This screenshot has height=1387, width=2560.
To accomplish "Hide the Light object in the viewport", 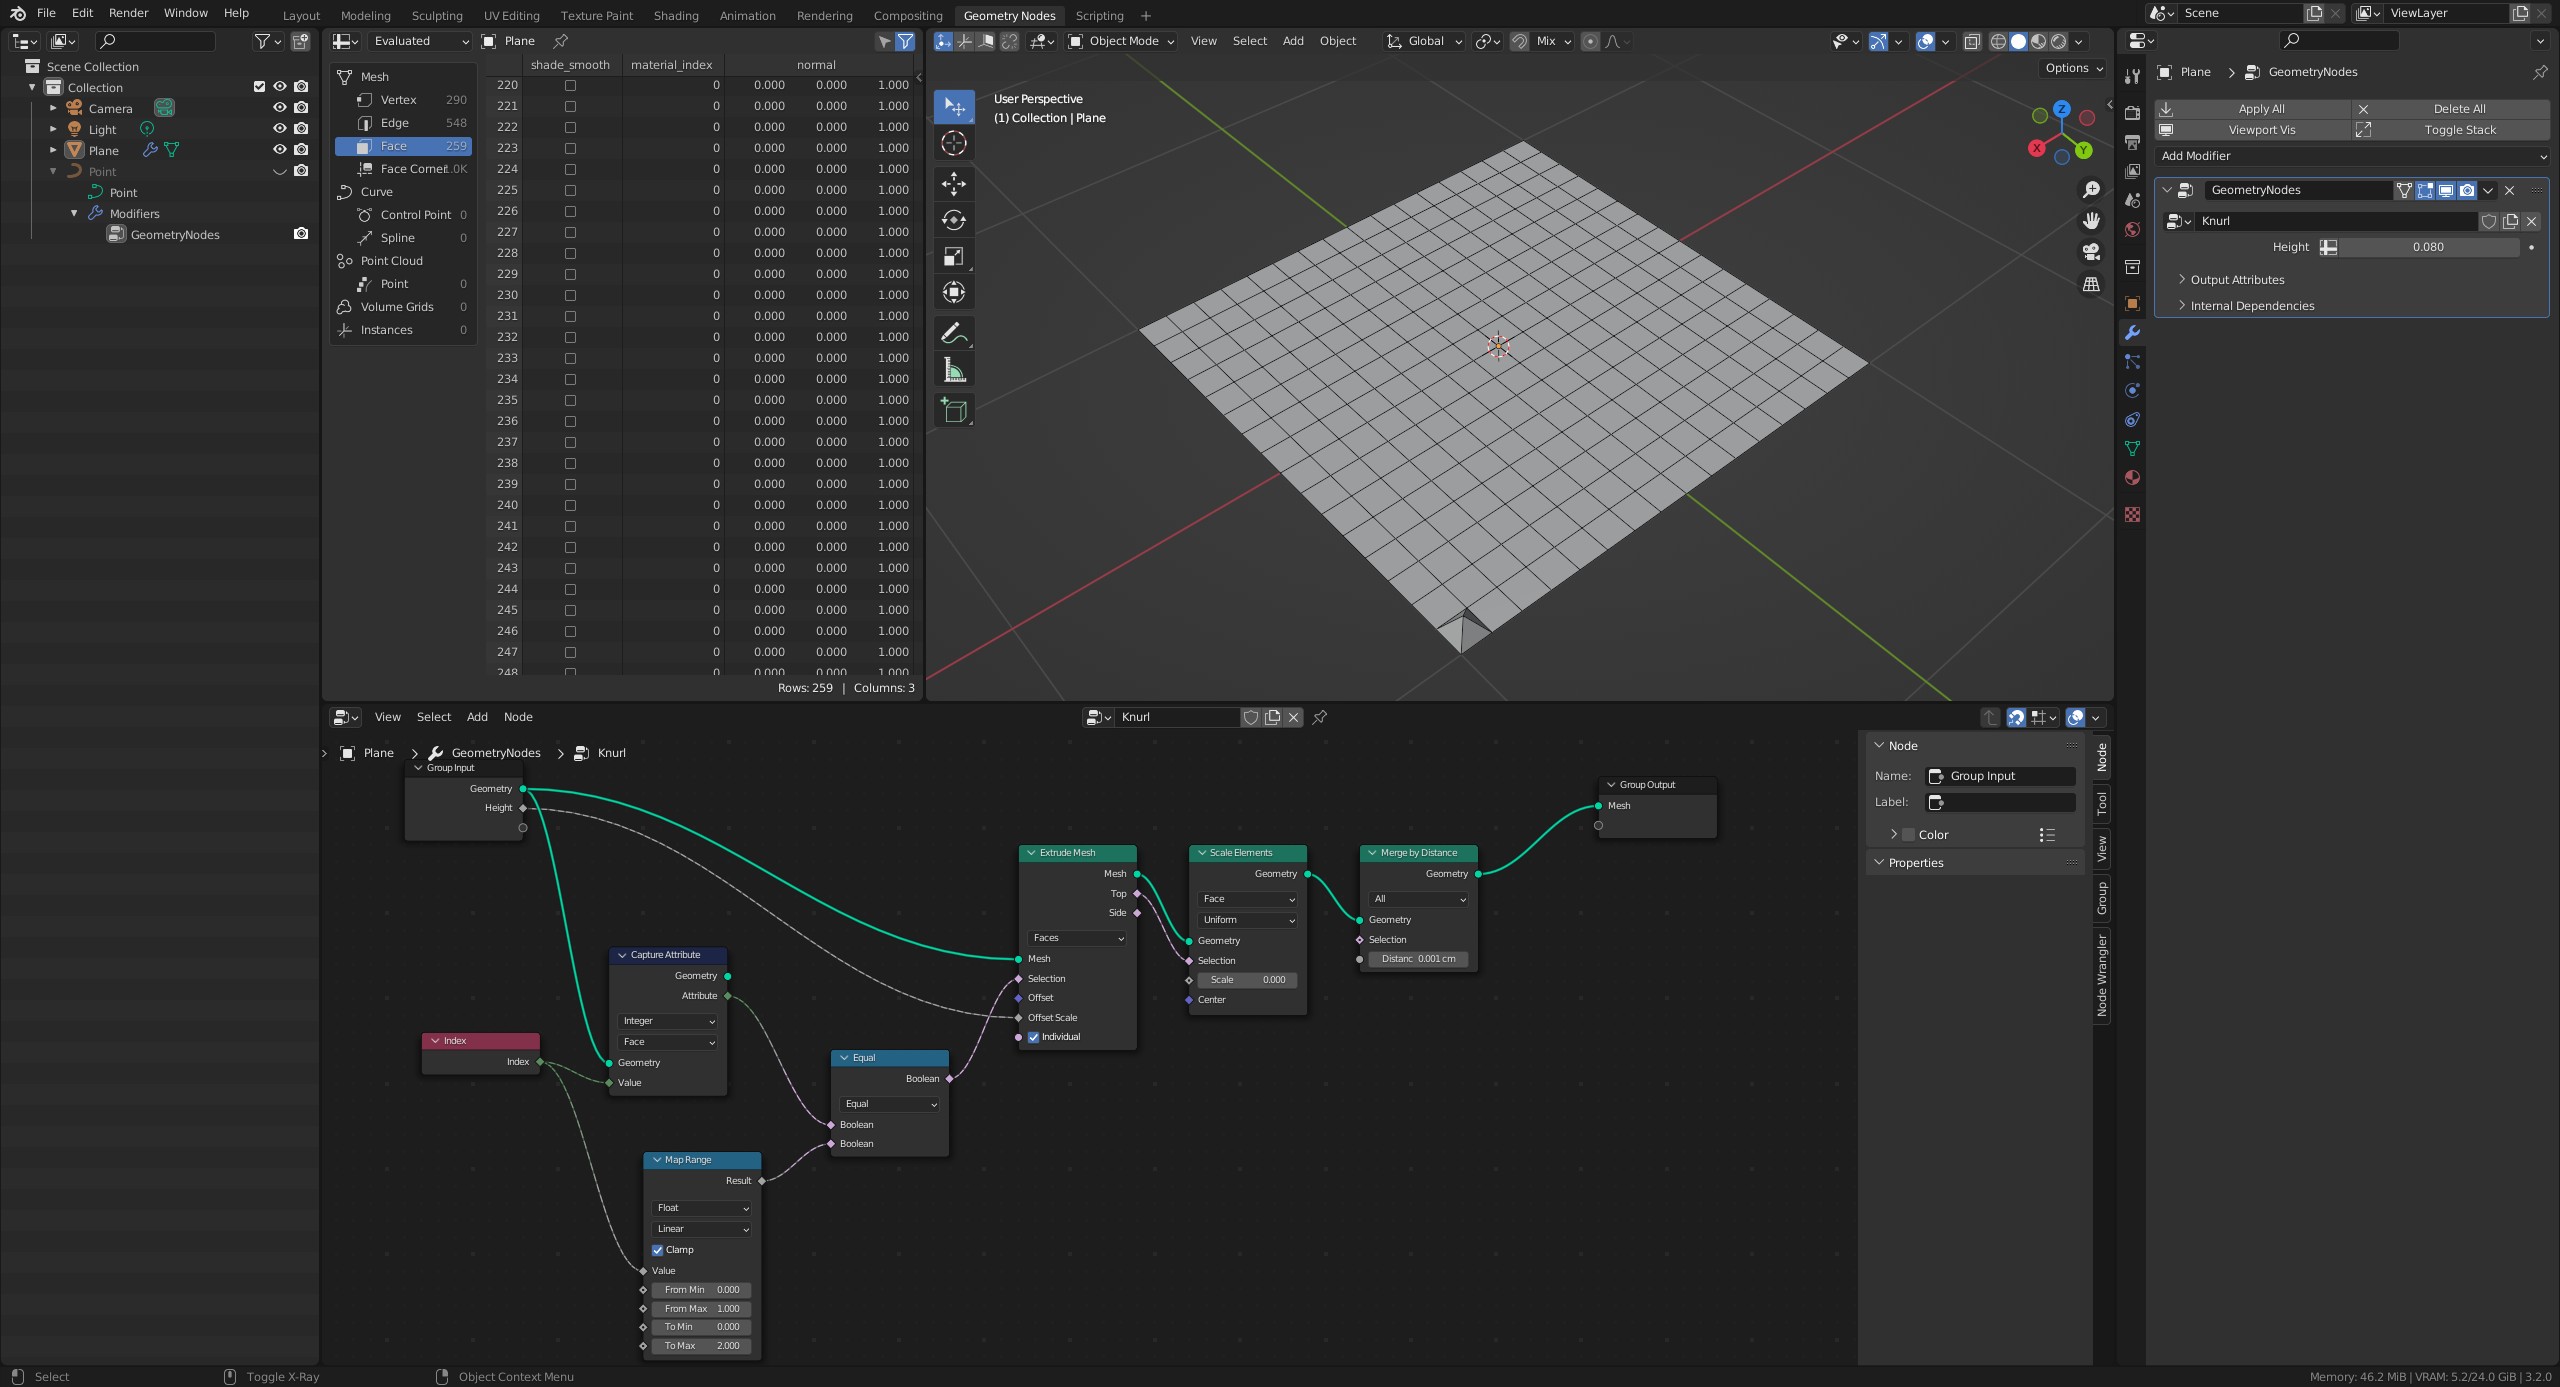I will tap(279, 128).
